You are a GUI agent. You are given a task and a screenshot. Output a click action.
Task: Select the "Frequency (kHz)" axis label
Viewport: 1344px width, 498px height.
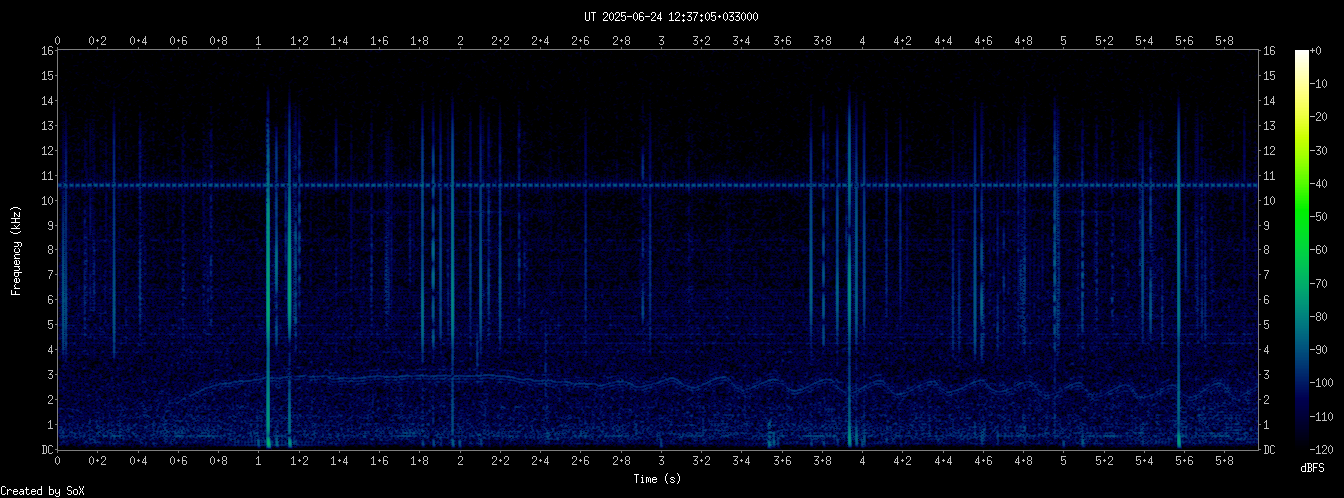click(x=16, y=250)
